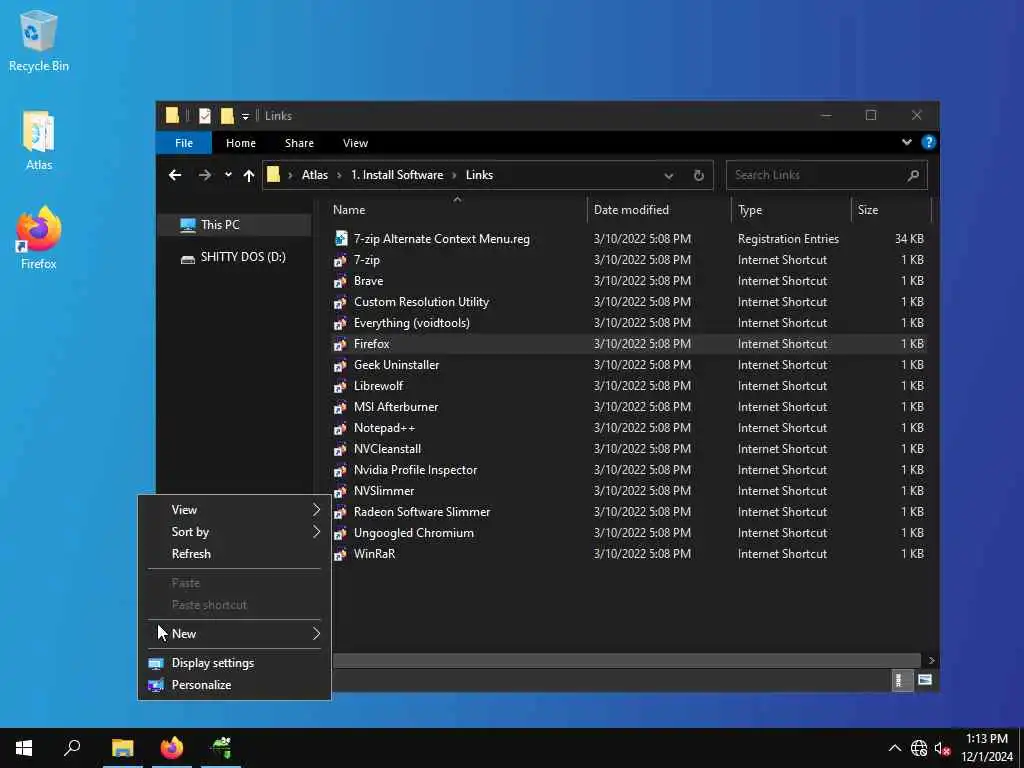Open the New submenu in context menu
Screen dimensions: 1024x768
click(234, 634)
